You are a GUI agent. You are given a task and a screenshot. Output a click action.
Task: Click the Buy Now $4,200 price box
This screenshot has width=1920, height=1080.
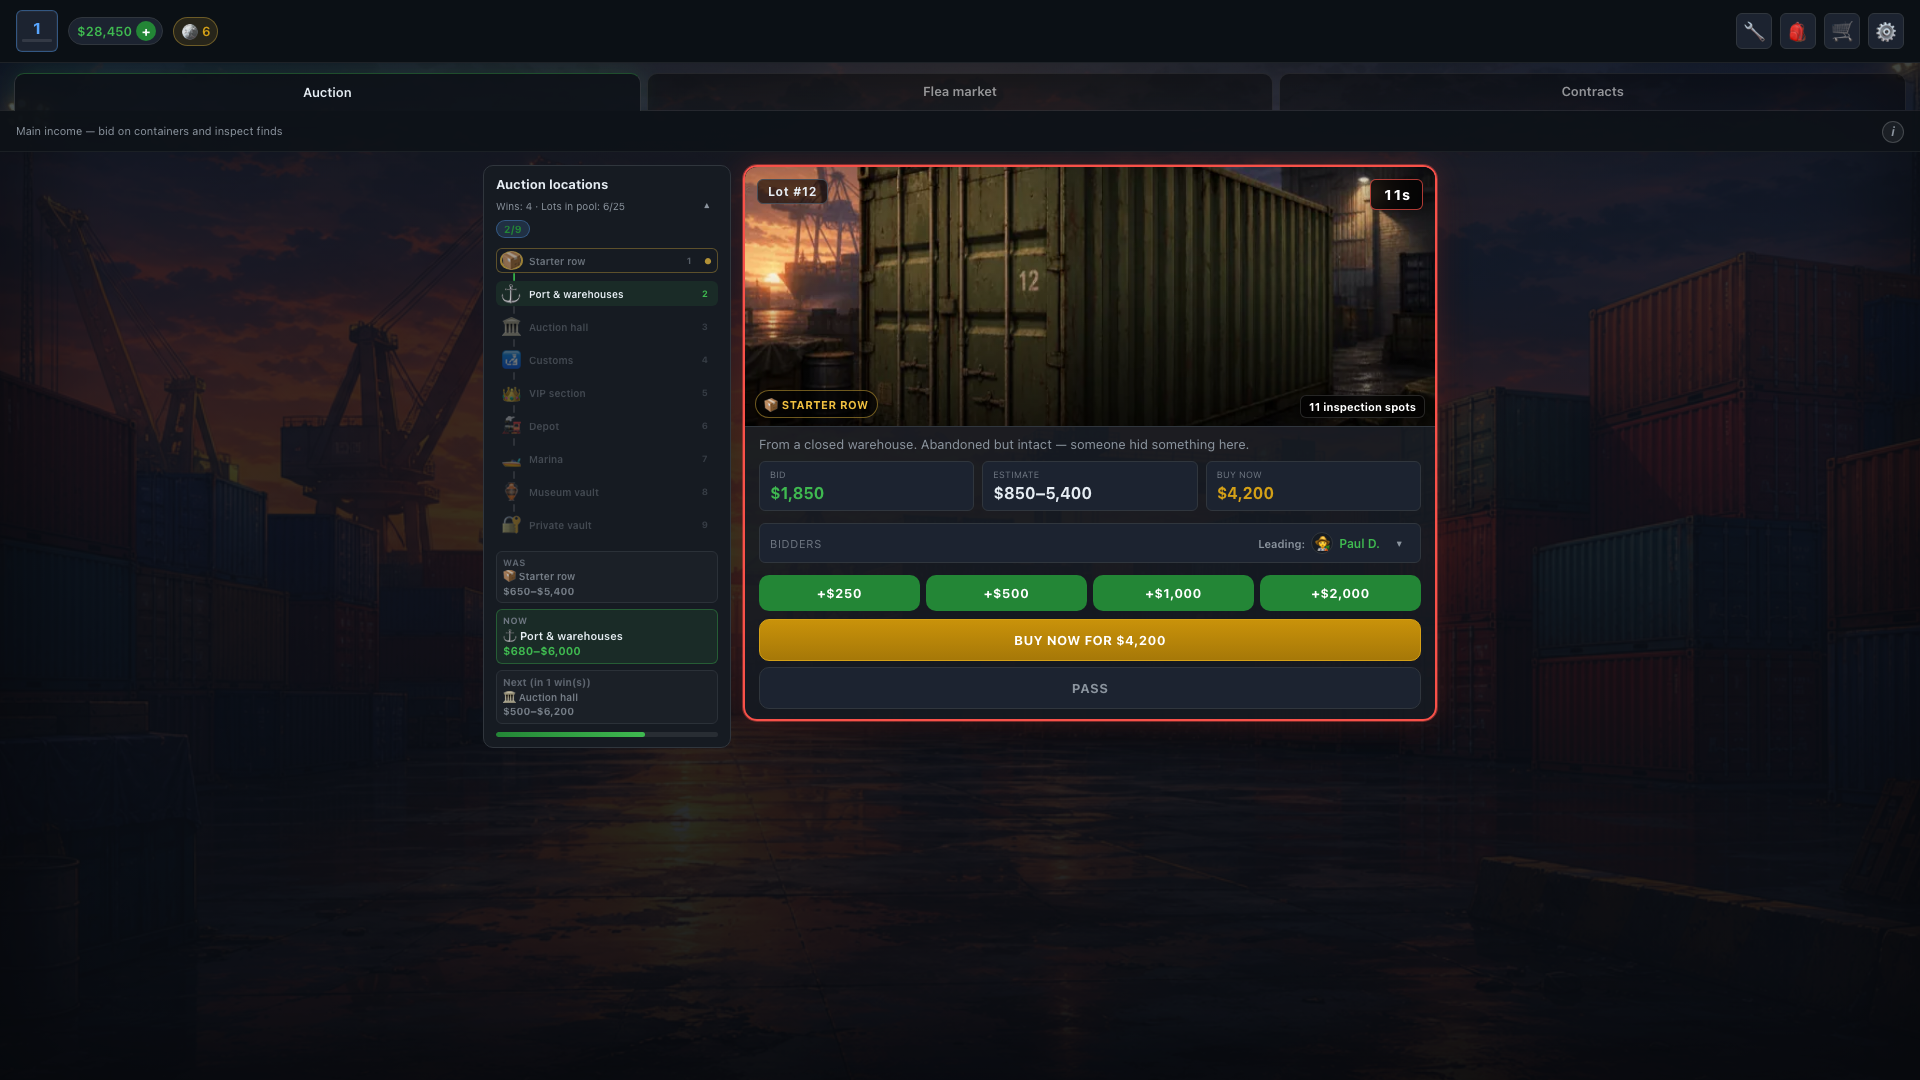[x=1313, y=486]
